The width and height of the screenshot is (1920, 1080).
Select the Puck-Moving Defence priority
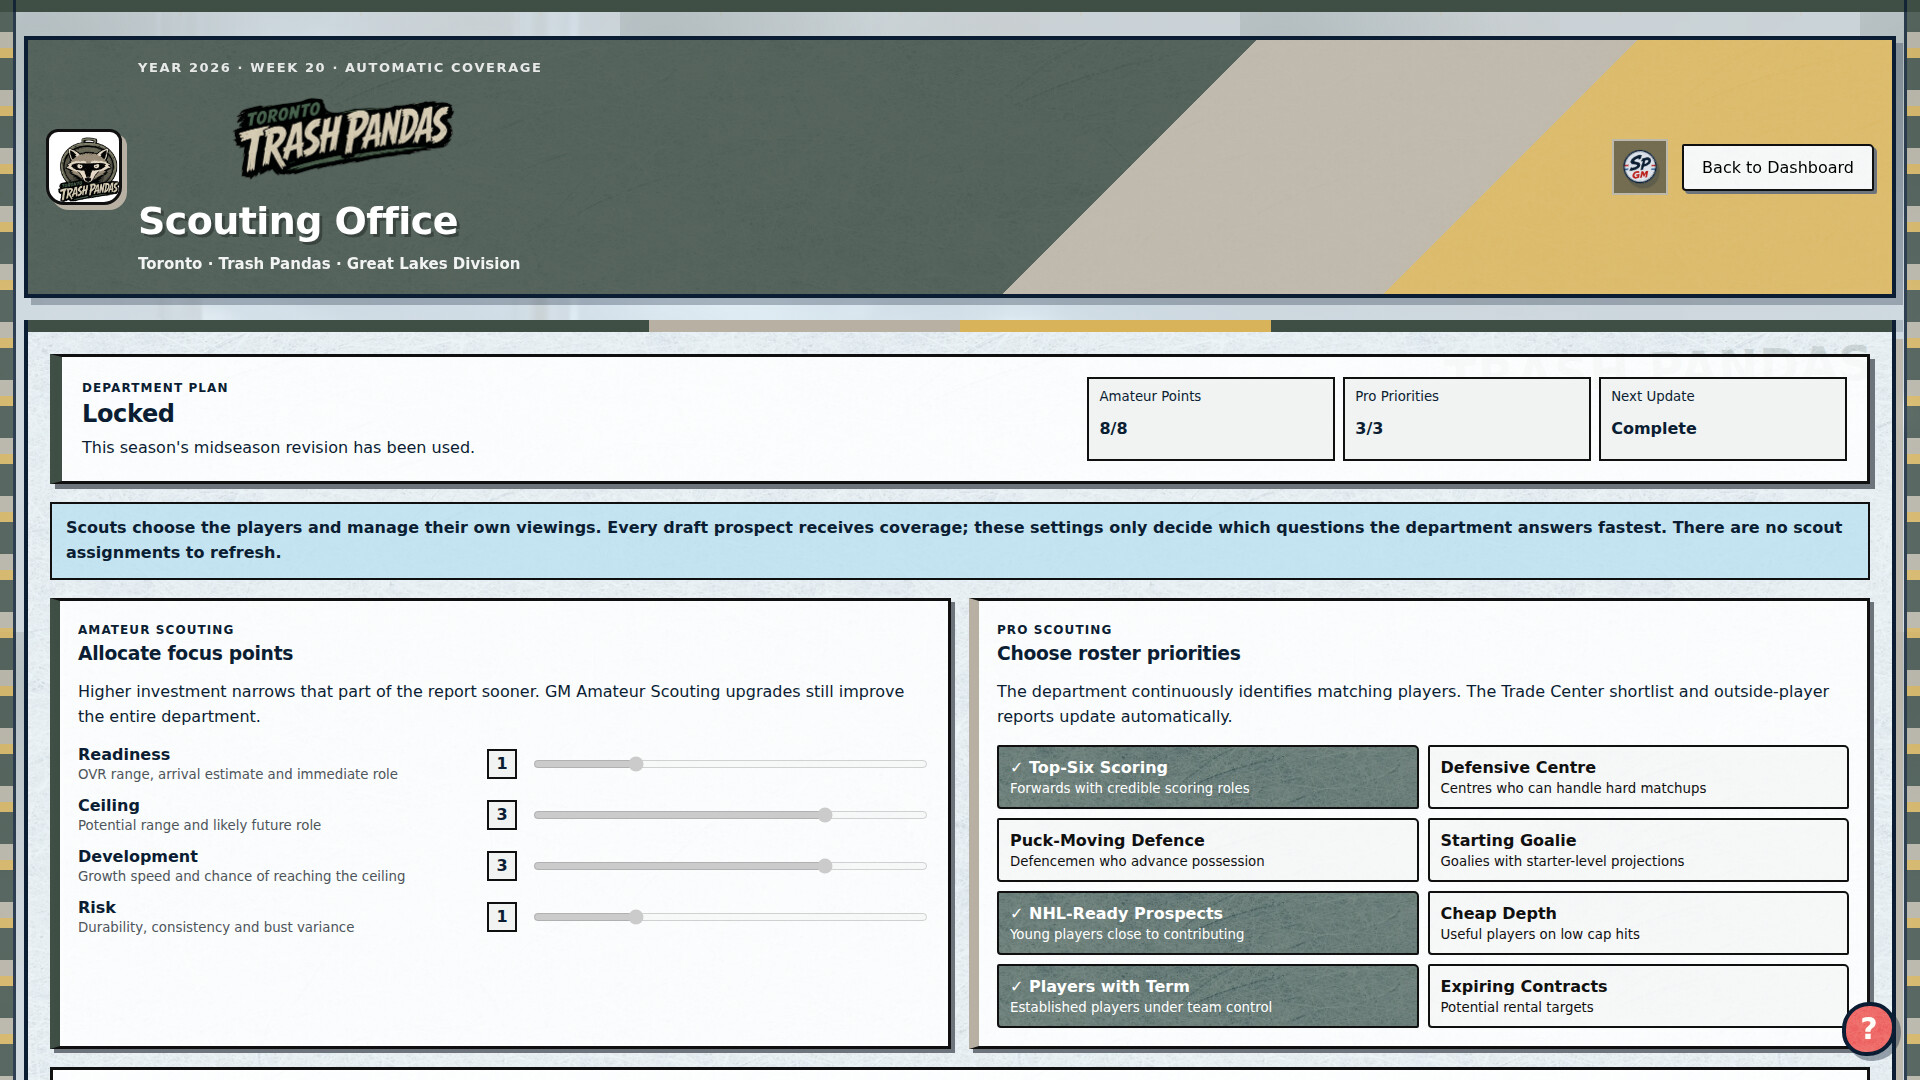click(1207, 850)
